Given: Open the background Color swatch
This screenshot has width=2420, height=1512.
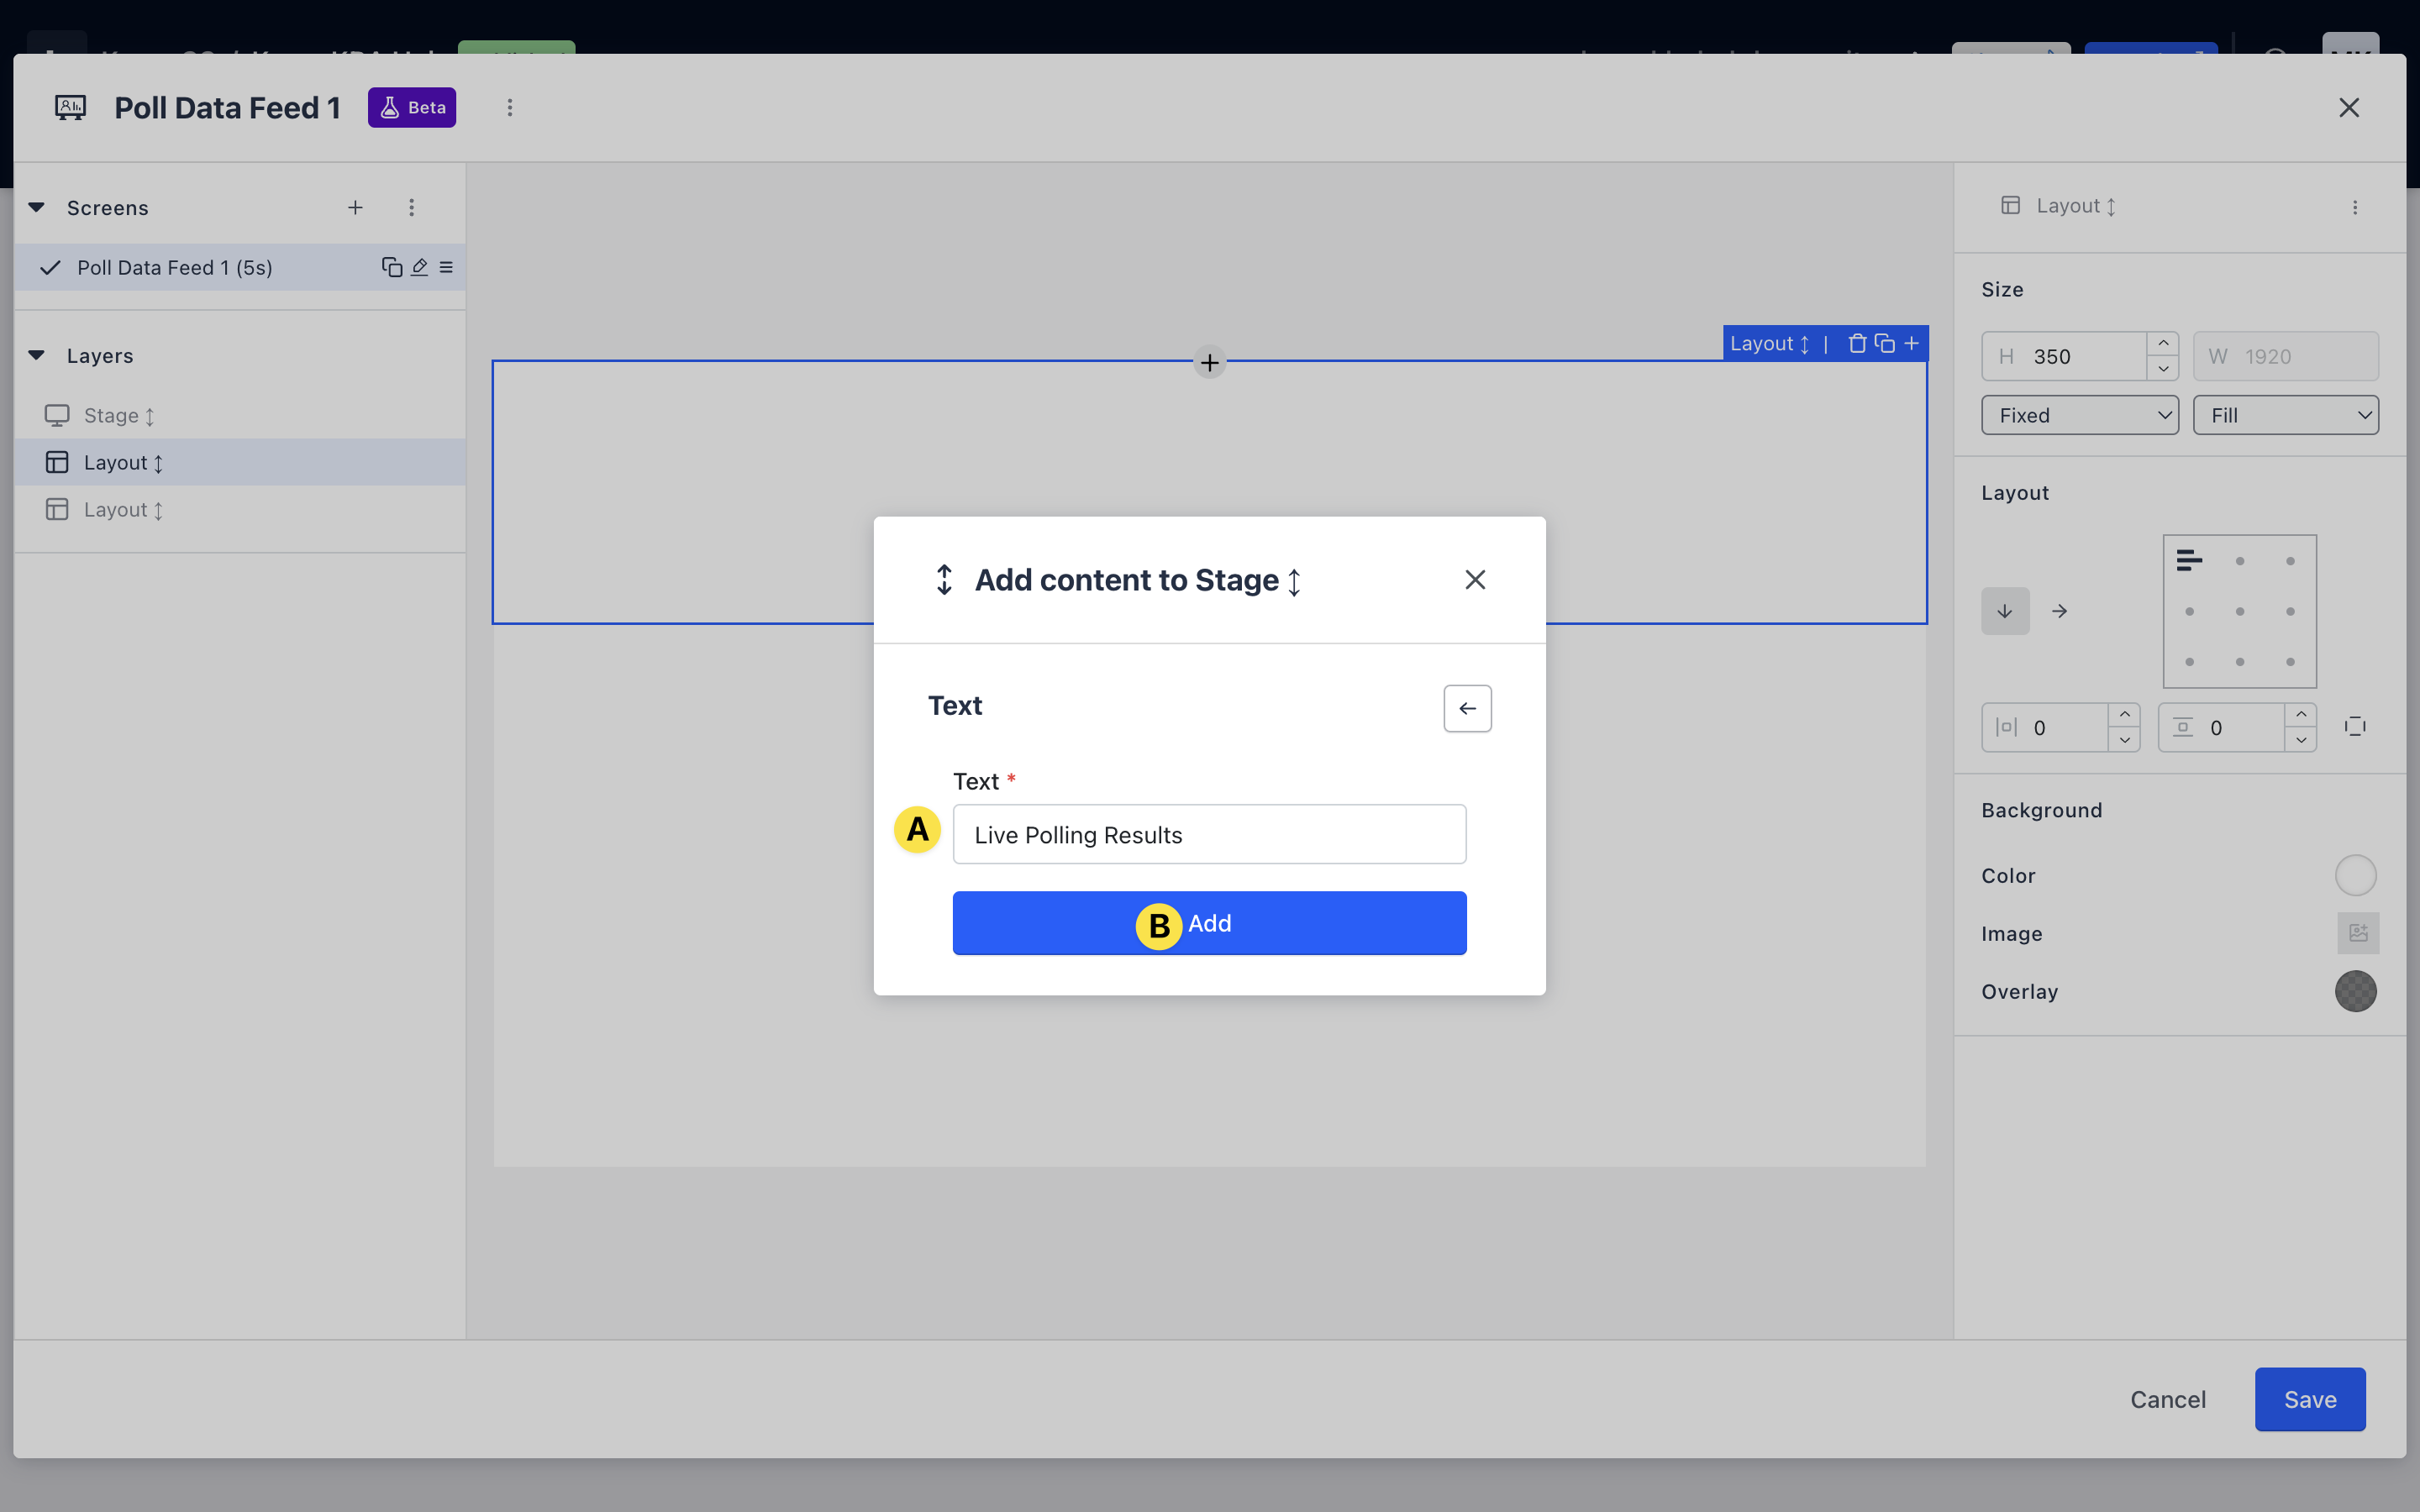Looking at the screenshot, I should pos(2355,875).
